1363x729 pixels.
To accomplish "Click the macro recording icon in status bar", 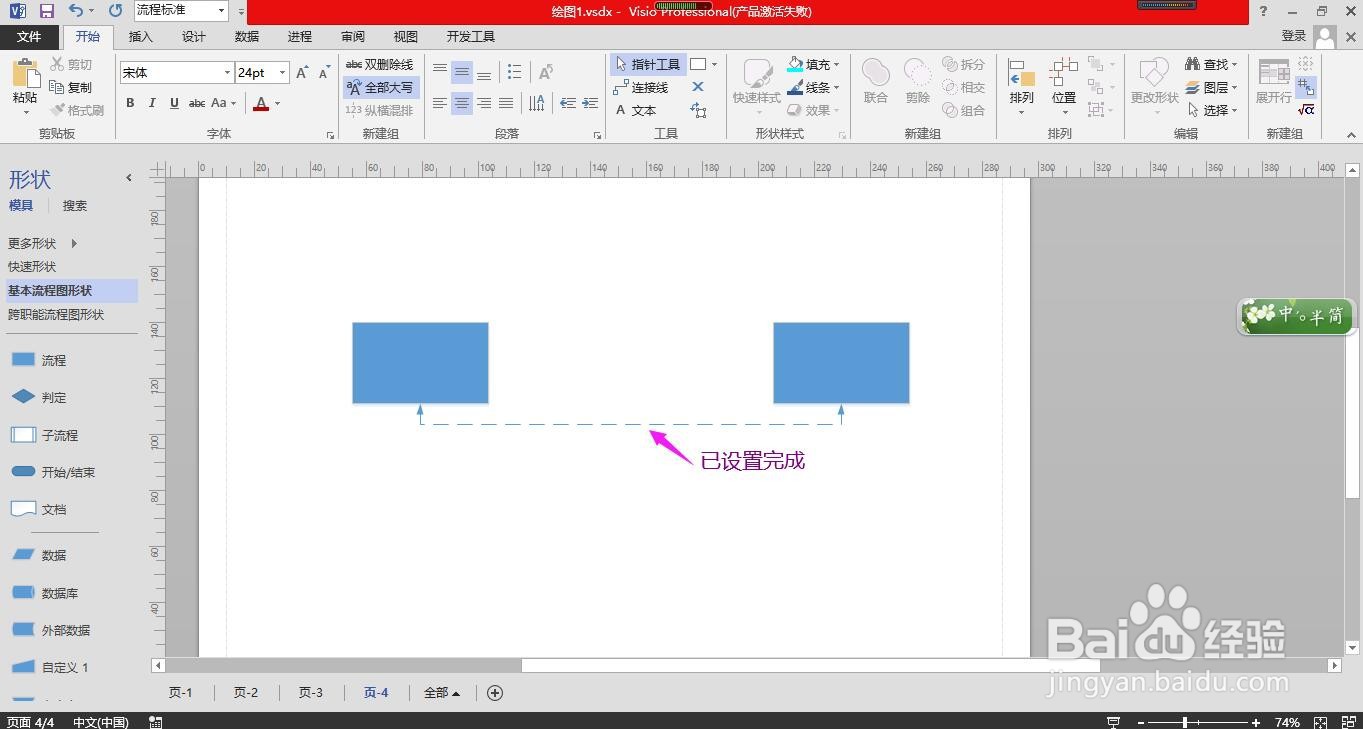I will point(156,722).
